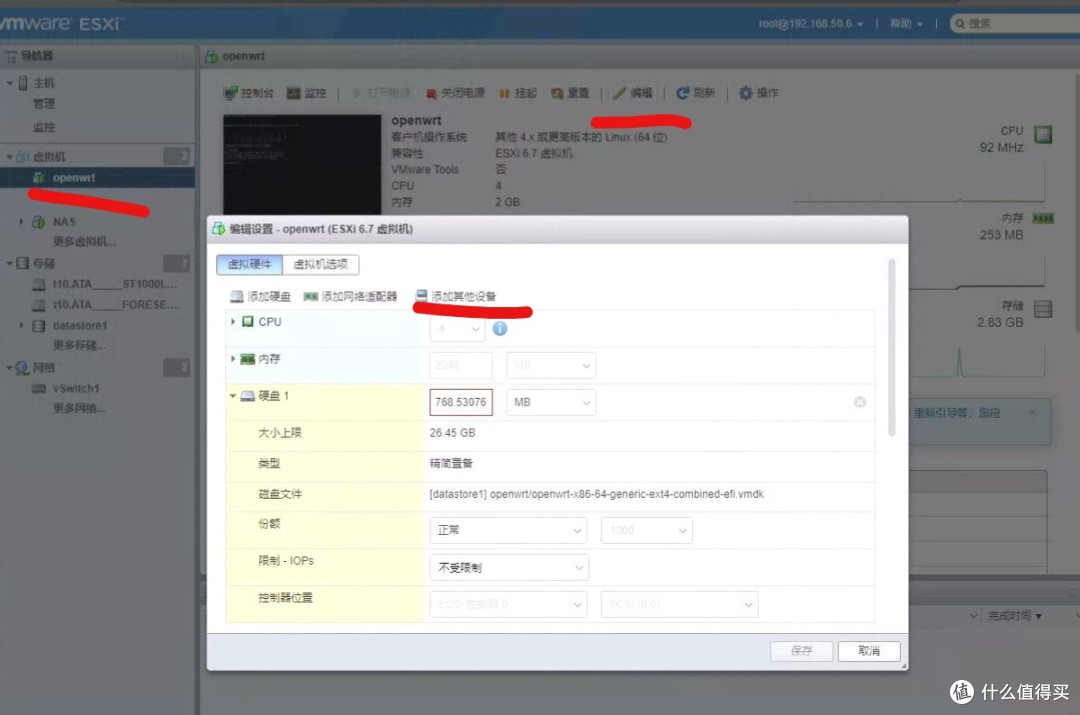Switch to 虚拟硬件 tab

pos(249,264)
